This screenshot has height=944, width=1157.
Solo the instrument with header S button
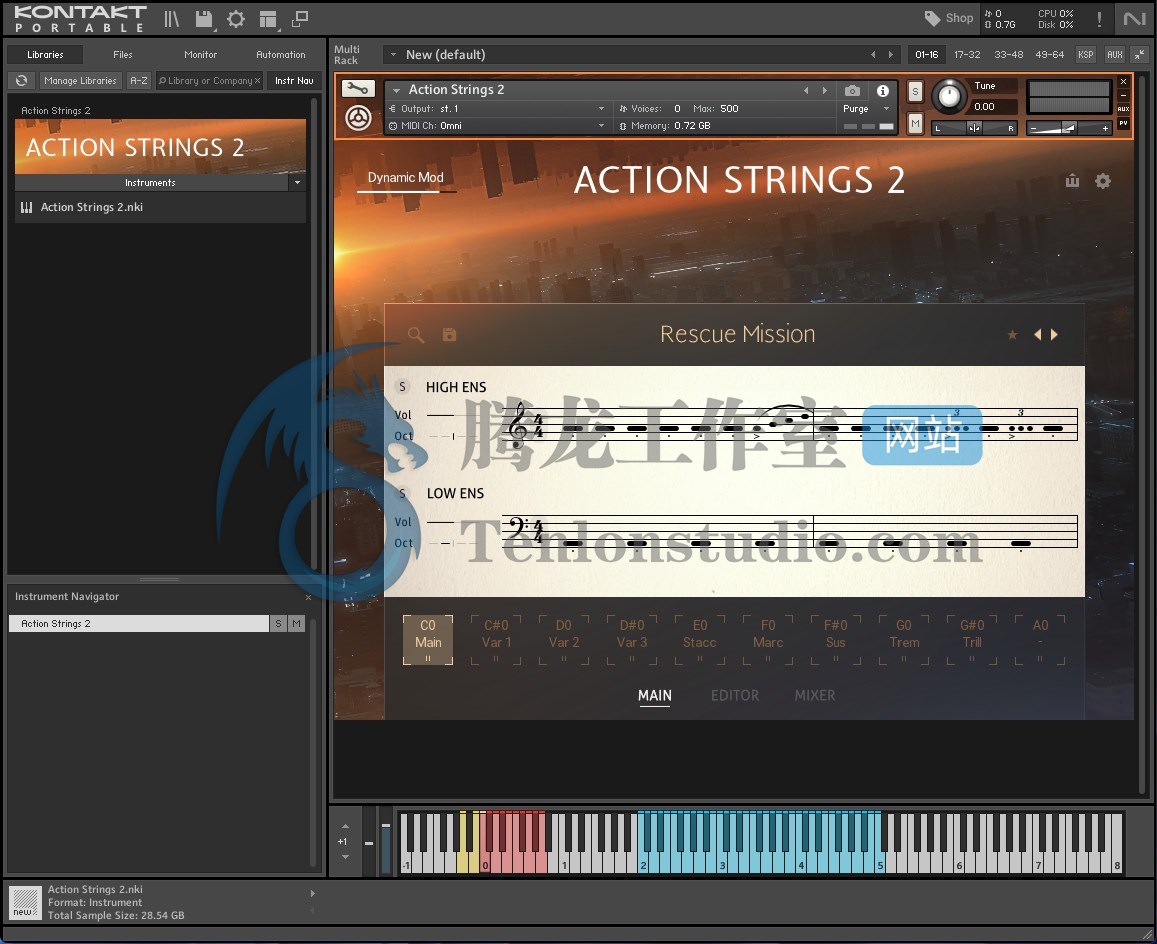(x=915, y=91)
